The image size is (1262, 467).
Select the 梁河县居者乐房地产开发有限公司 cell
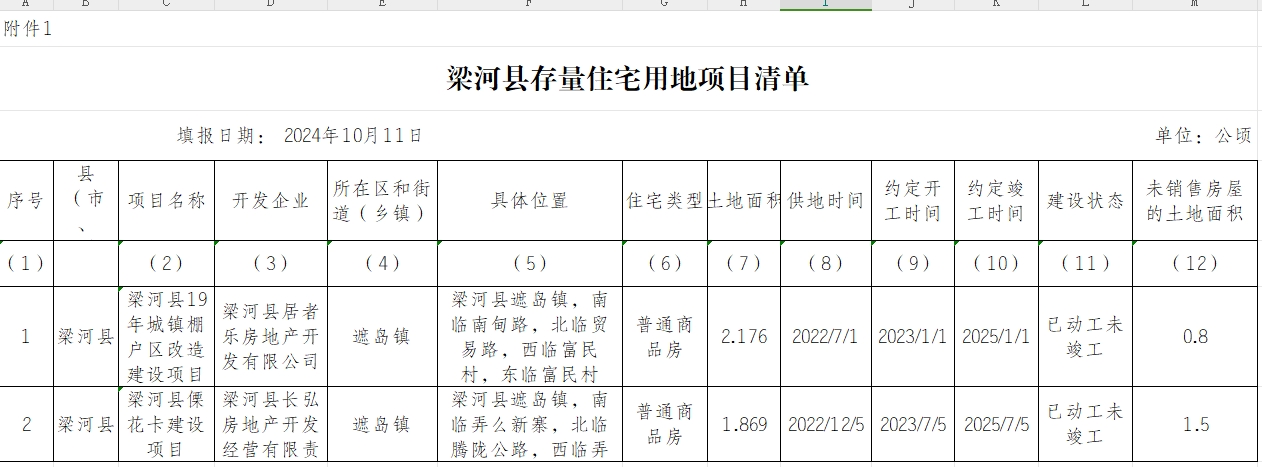[271, 336]
